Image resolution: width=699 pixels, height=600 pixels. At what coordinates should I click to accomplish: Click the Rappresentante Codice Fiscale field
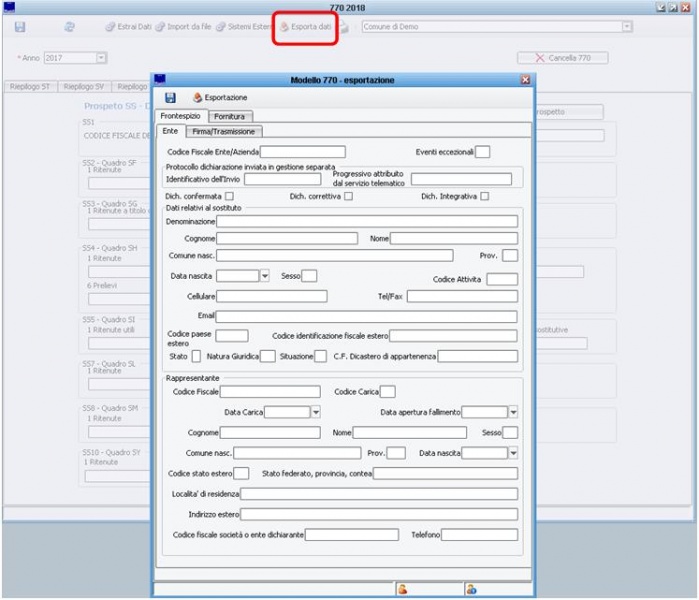tap(270, 392)
